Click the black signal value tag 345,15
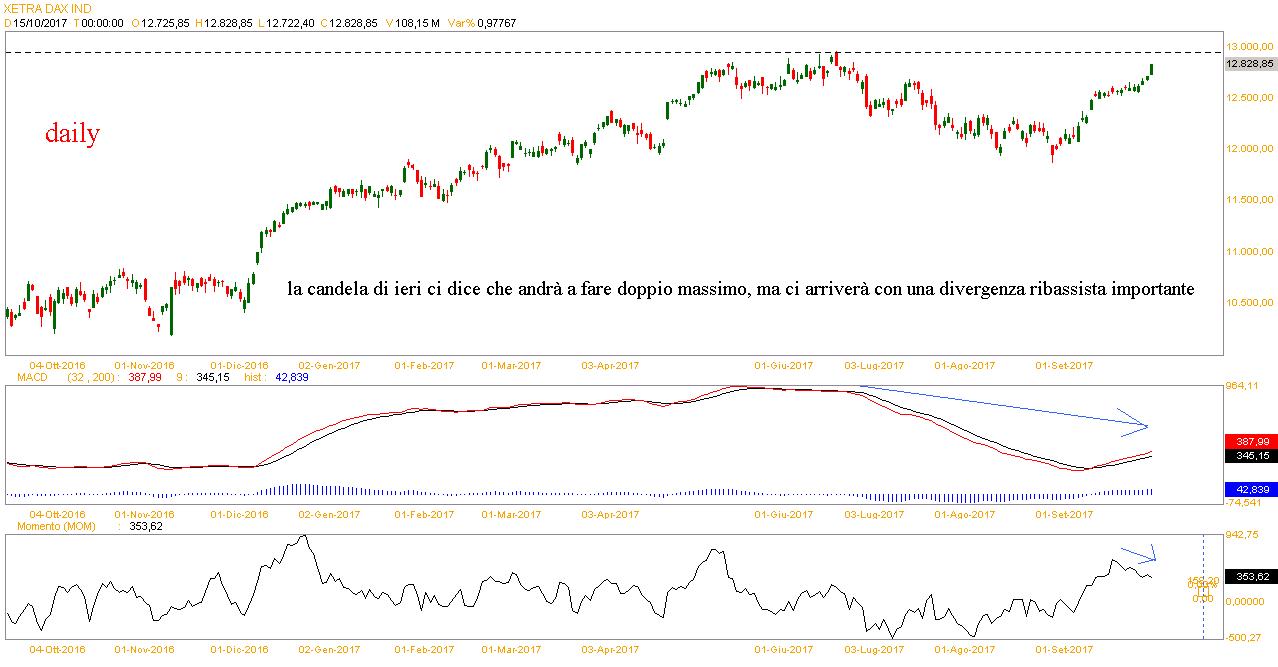Image resolution: width=1278 pixels, height=667 pixels. 1248,455
